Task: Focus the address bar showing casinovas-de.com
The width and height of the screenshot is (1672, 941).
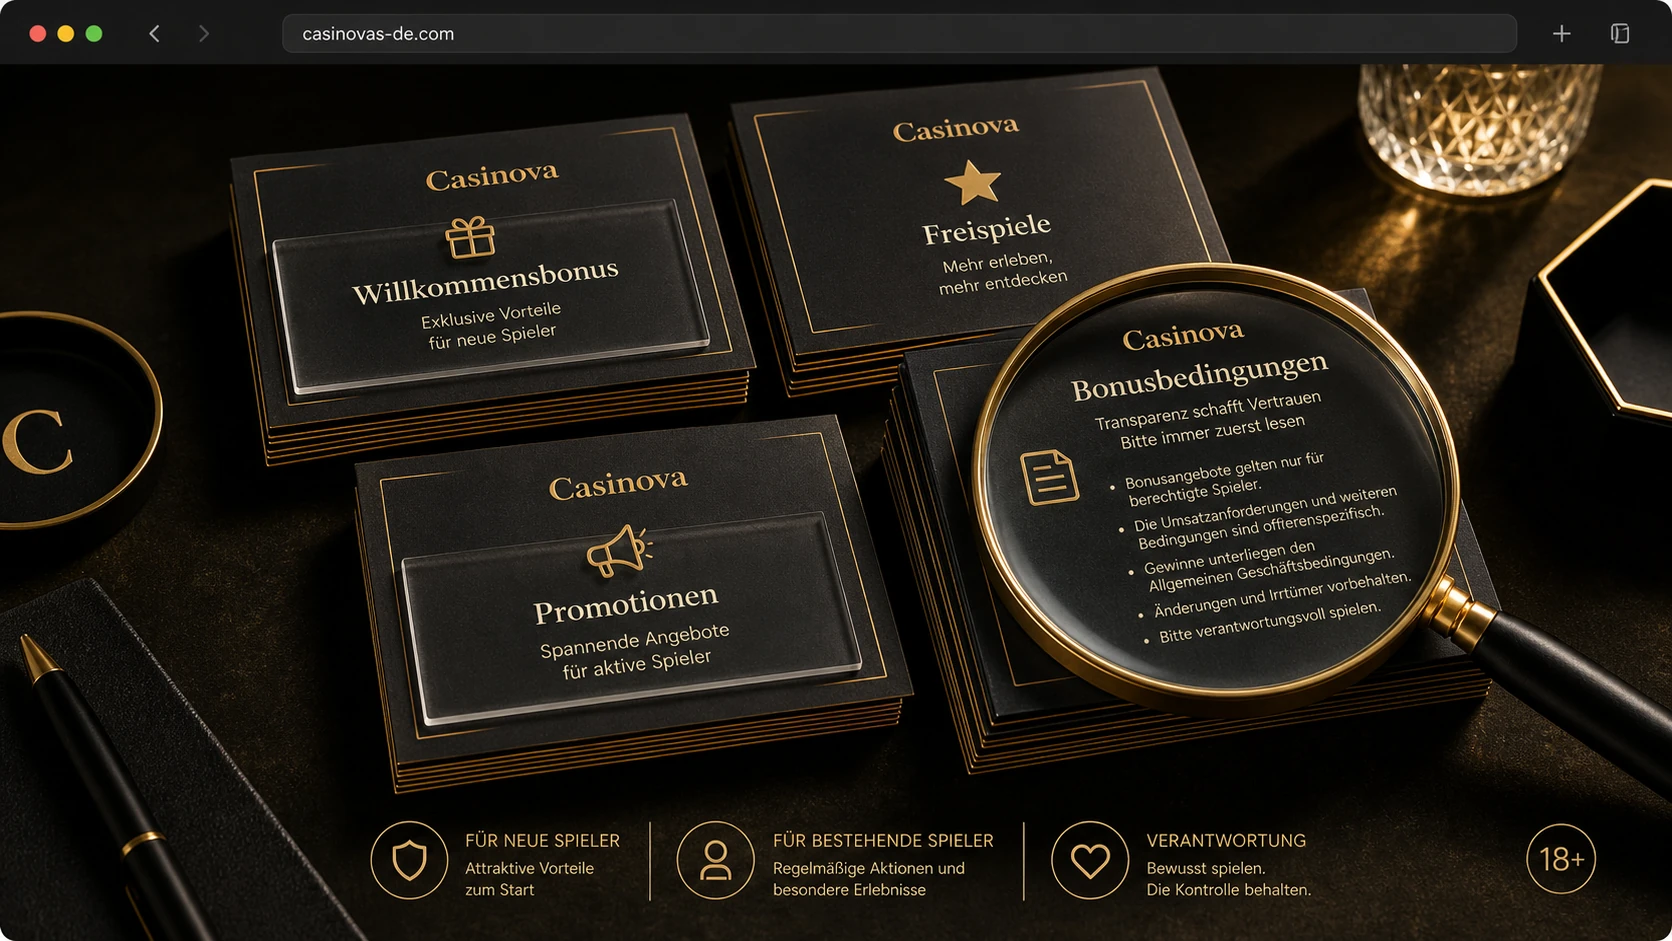Action: (899, 33)
